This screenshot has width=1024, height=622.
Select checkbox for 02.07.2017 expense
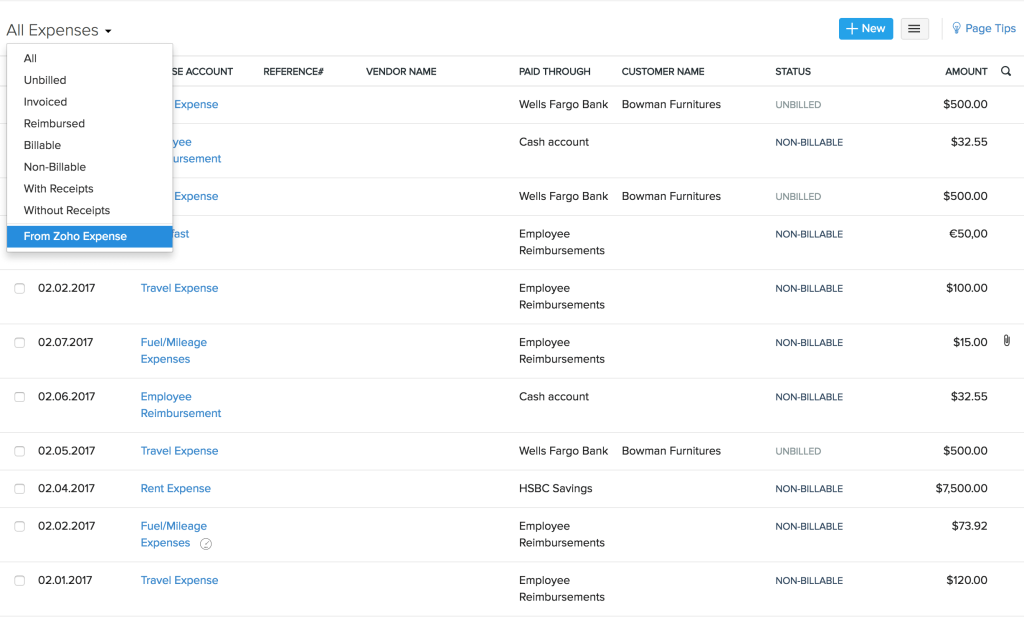click(20, 343)
